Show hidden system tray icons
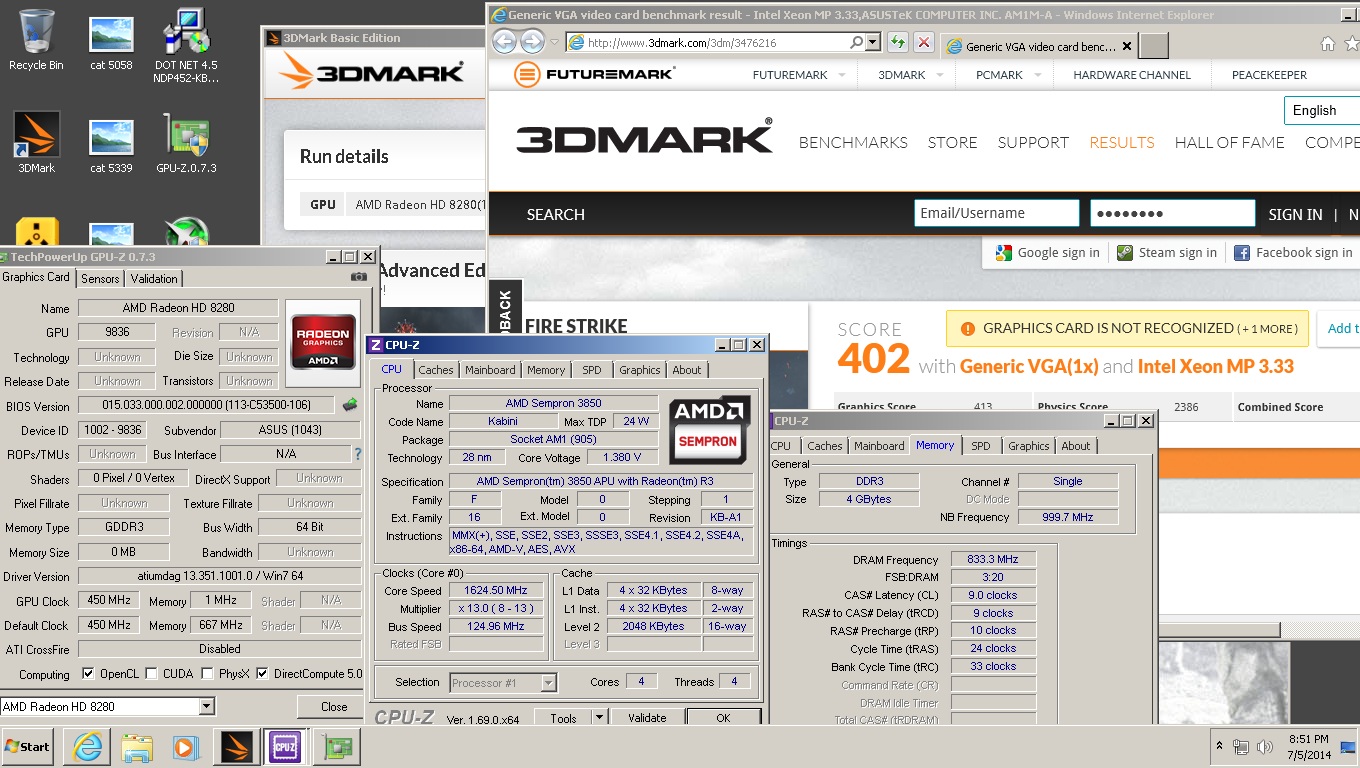Image resolution: width=1360 pixels, height=768 pixels. tap(1219, 746)
